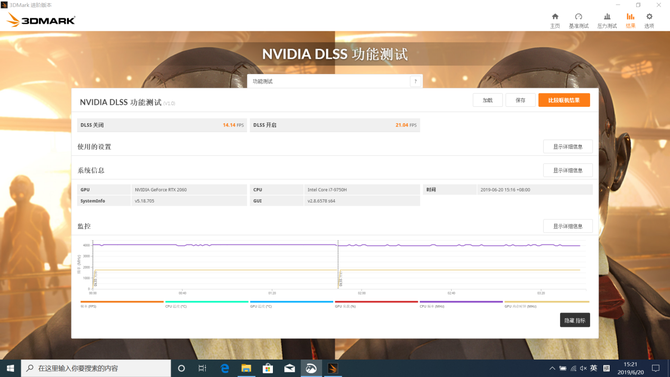Click the DLSS marker at chart midpoint
The width and height of the screenshot is (670, 377).
[x=340, y=279]
